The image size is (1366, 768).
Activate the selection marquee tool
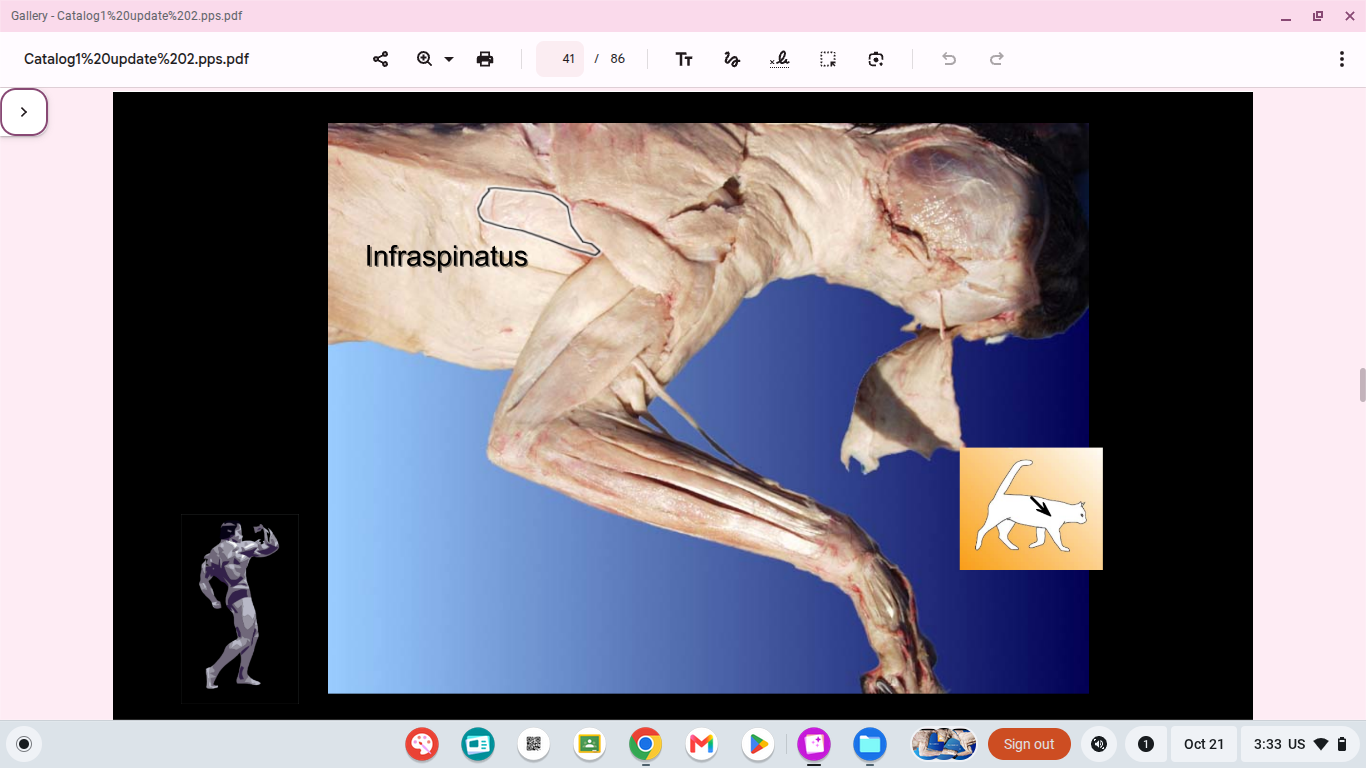click(828, 59)
